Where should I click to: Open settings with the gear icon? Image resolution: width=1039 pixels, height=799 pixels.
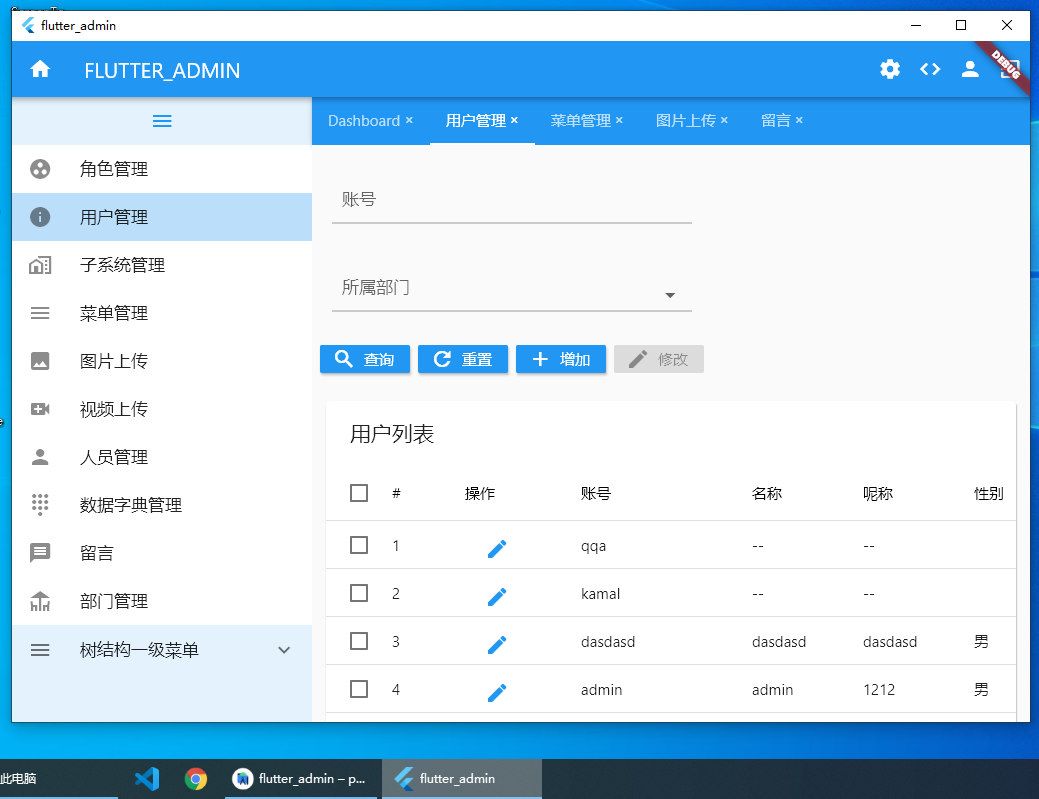pyautogui.click(x=890, y=69)
